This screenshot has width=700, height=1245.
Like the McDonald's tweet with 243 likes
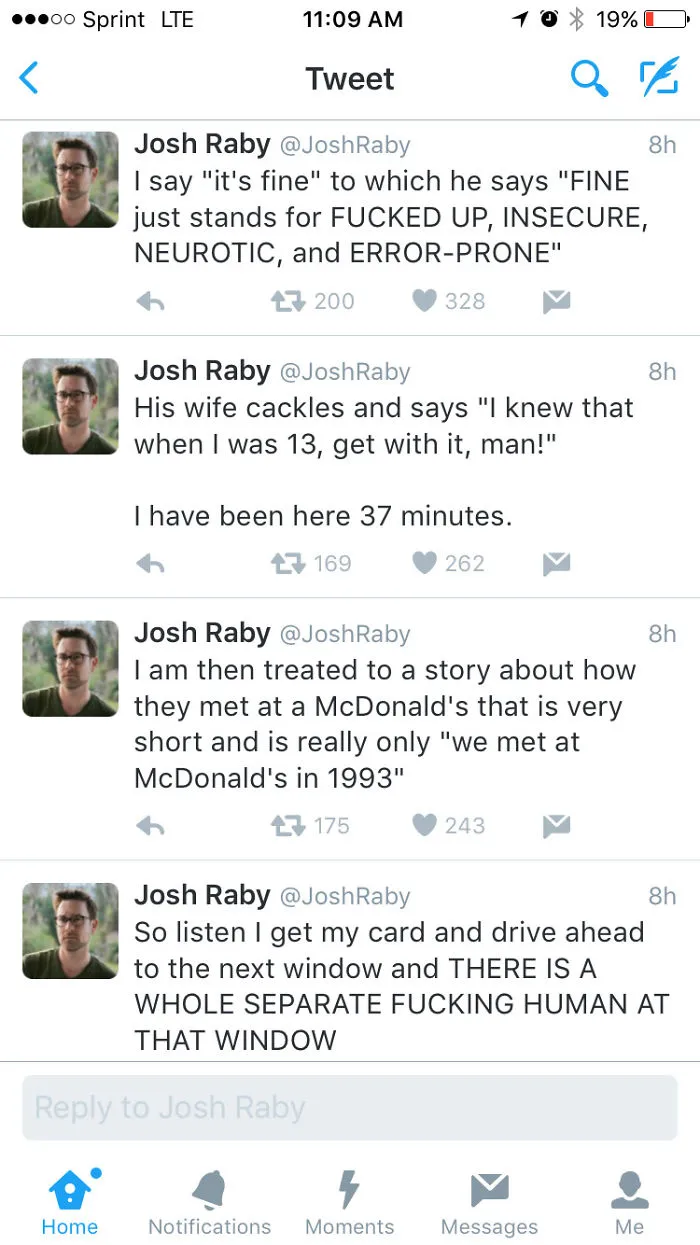tap(425, 826)
